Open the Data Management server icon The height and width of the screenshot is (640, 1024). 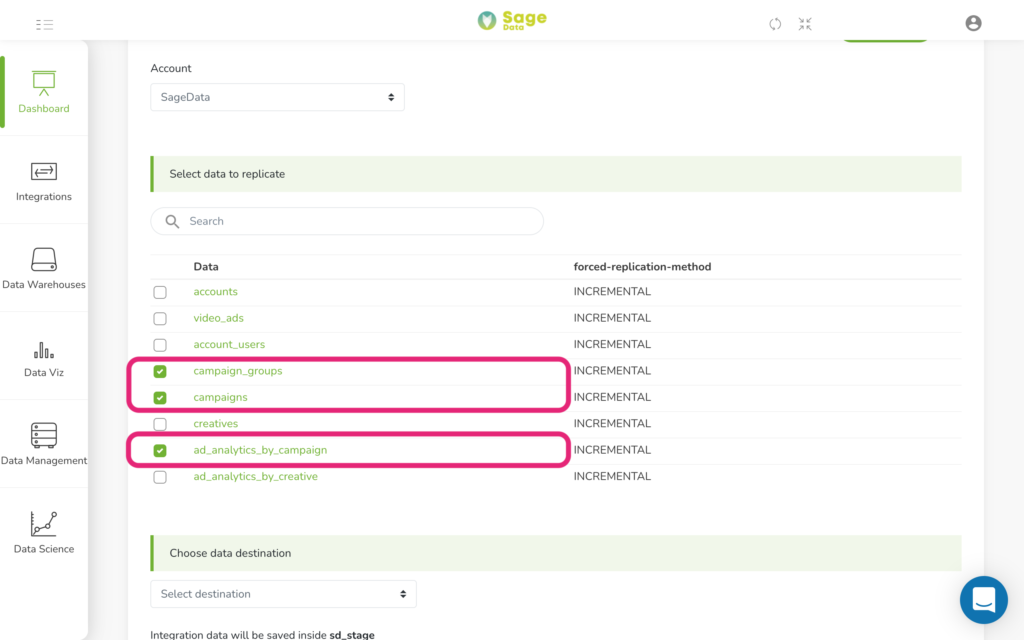[44, 435]
